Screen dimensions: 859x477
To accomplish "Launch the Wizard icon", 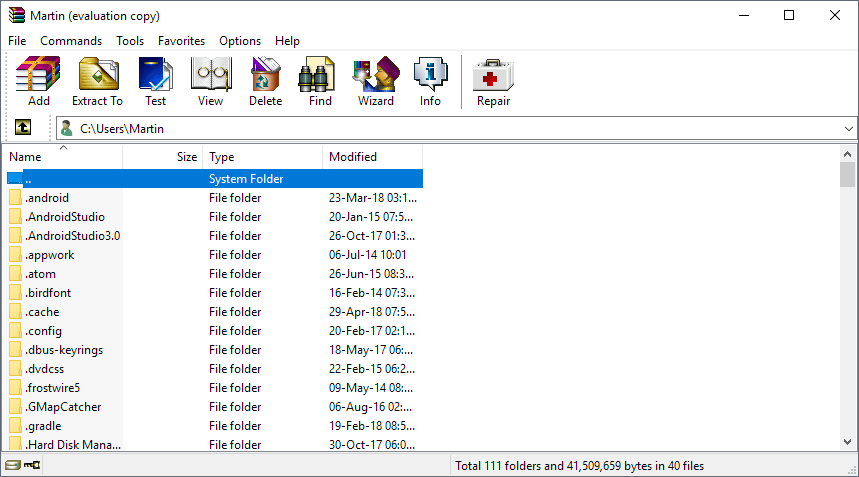I will (x=376, y=73).
